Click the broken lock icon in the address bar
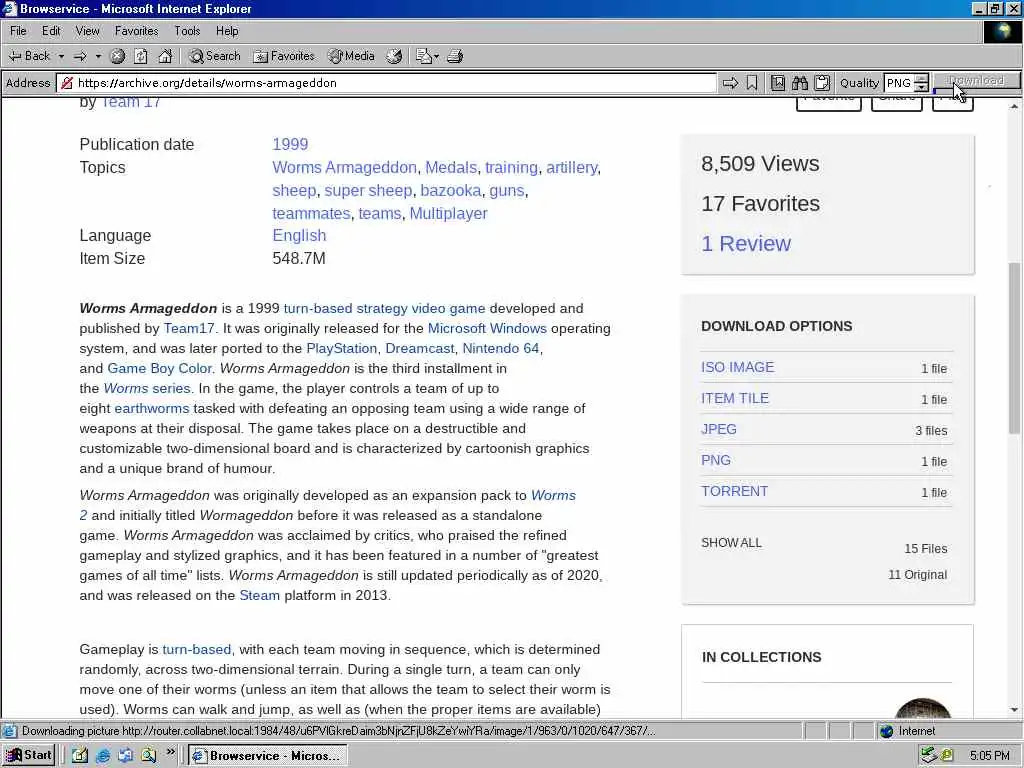The image size is (1024, 768). 66,83
